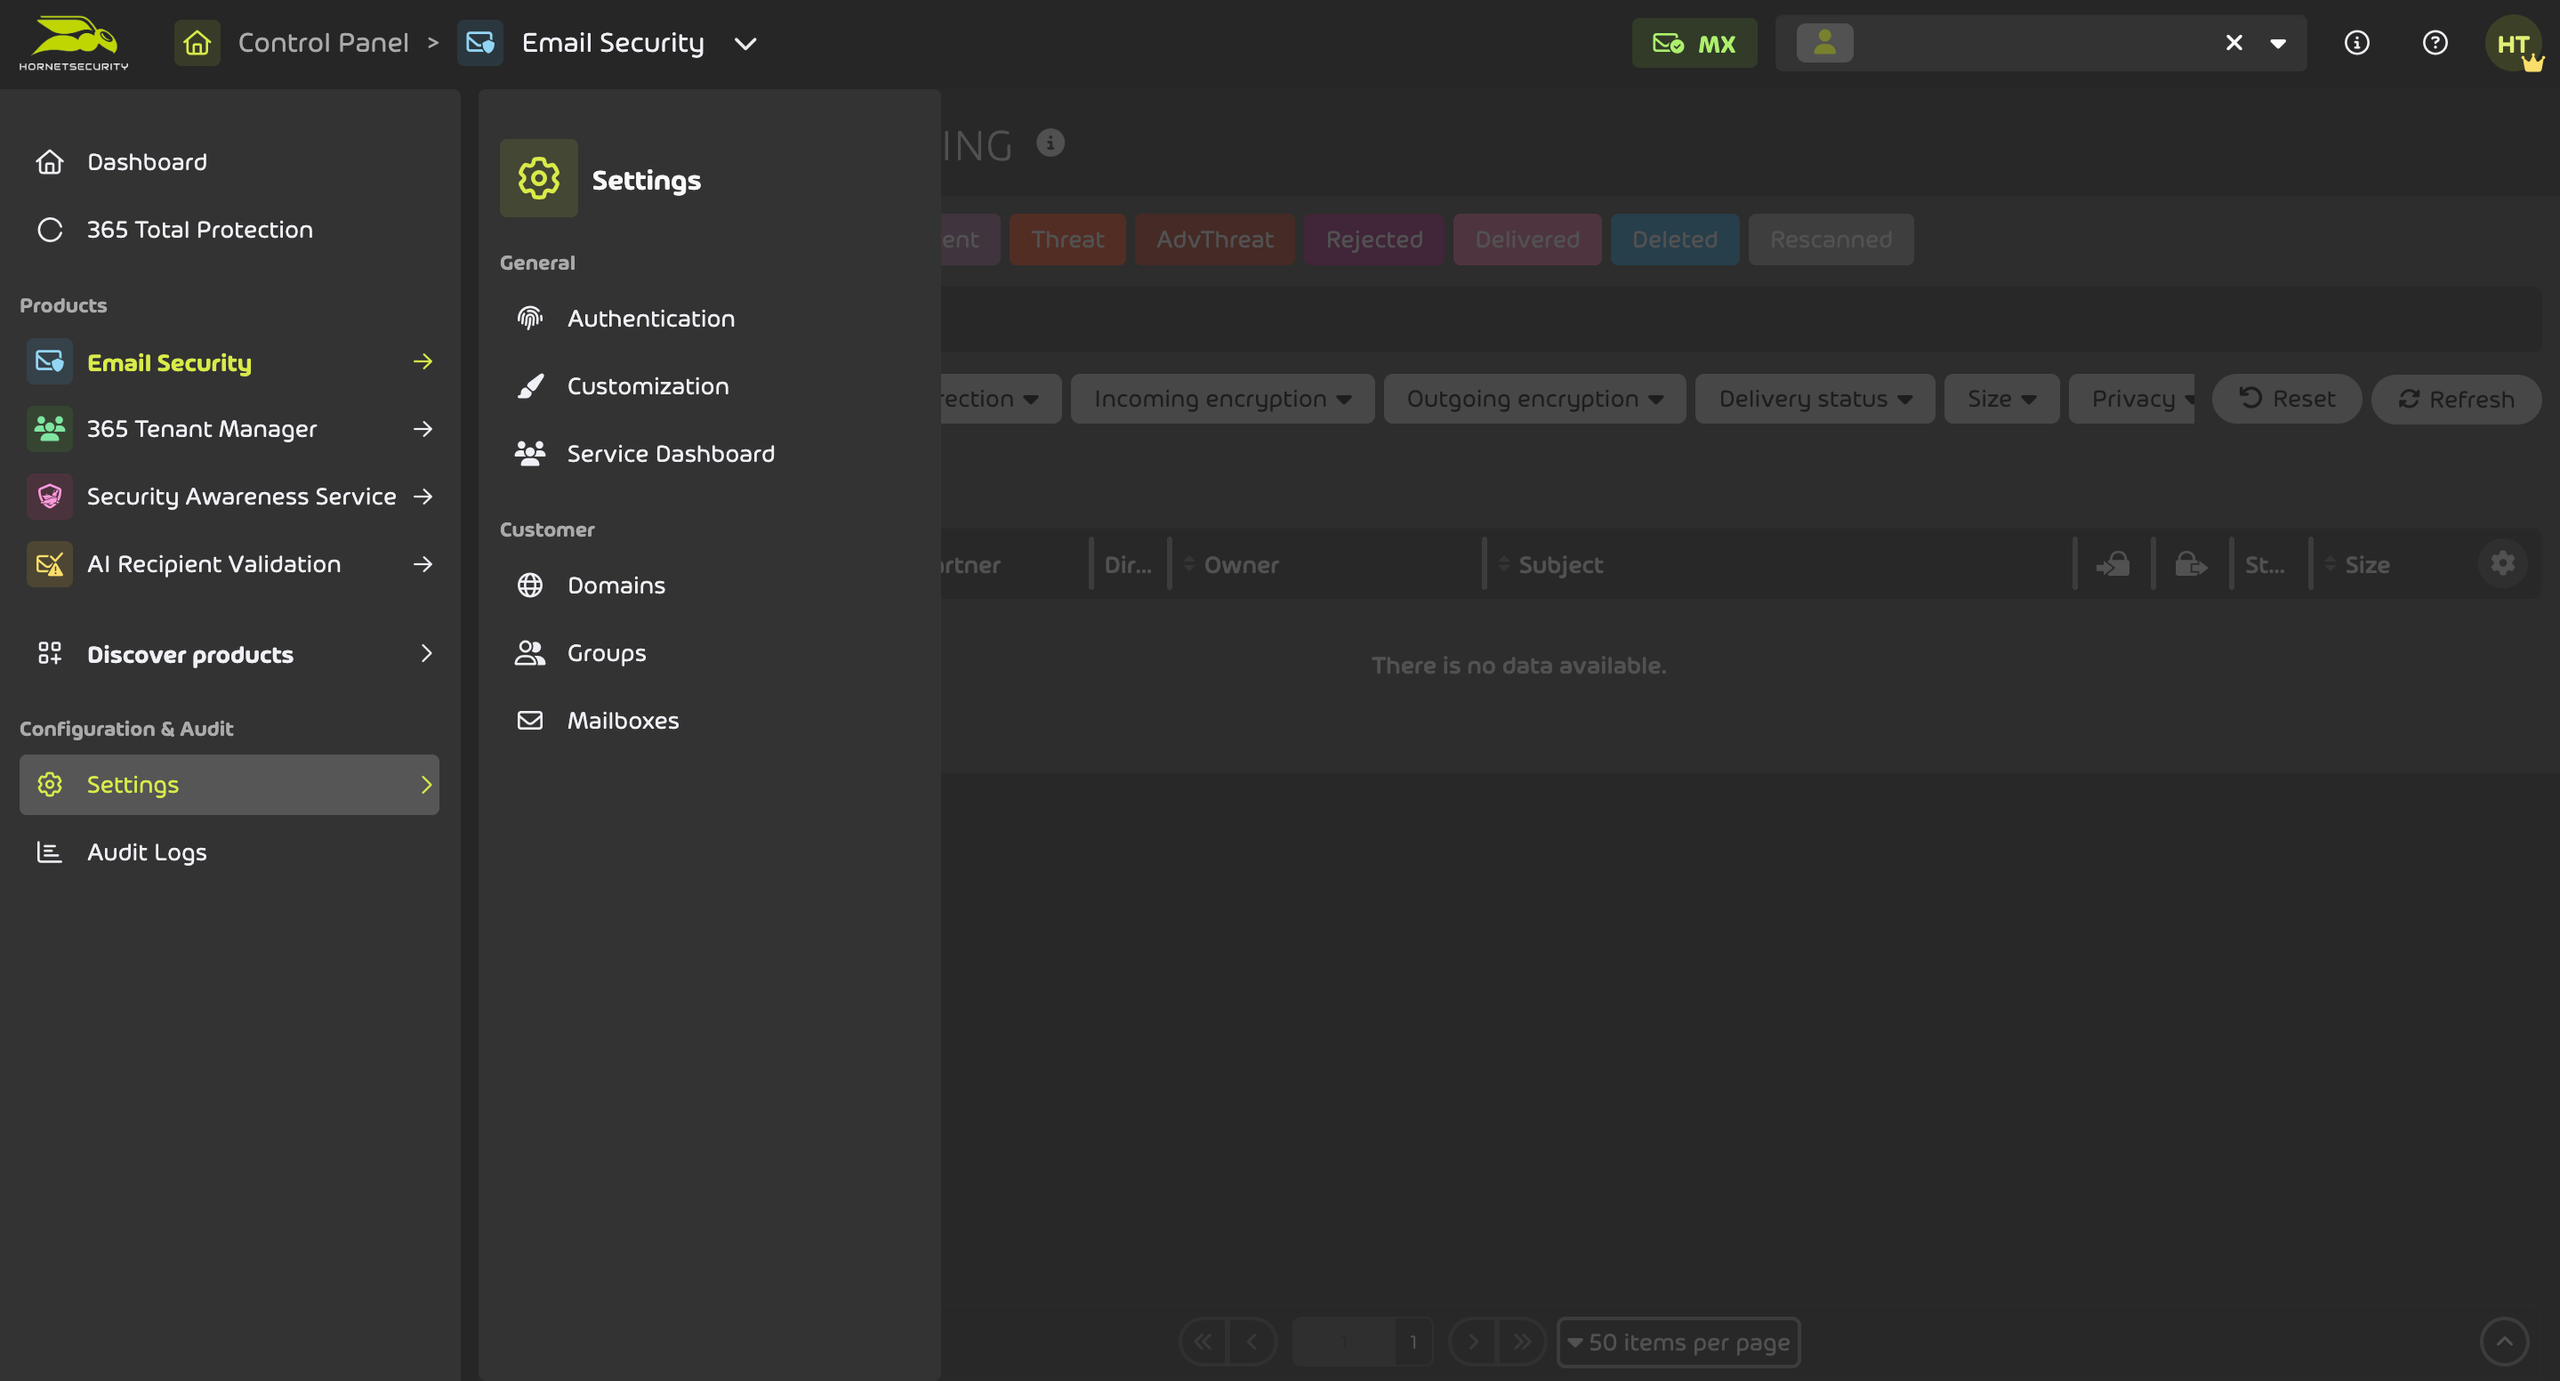2560x1381 pixels.
Task: Click the 365 Tenant Manager people icon
Action: 49,429
